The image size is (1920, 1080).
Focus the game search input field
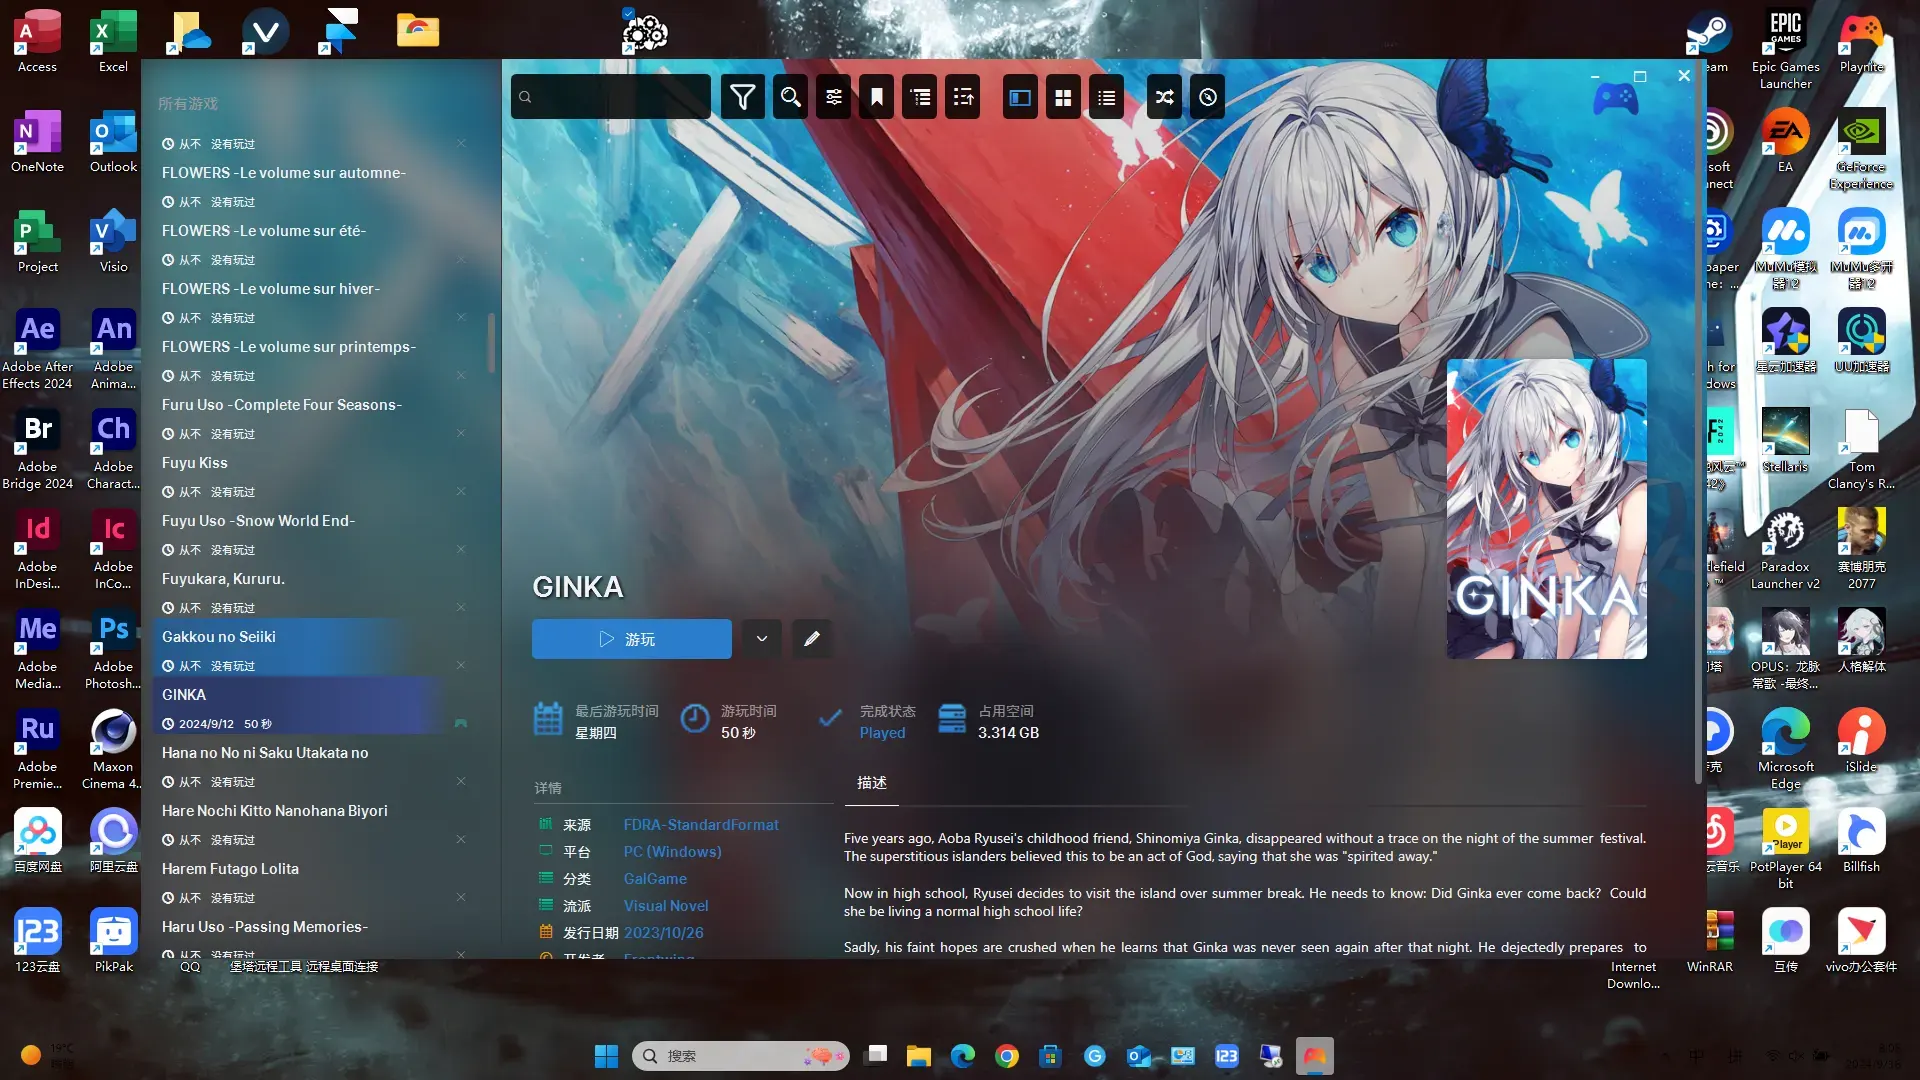pyautogui.click(x=611, y=97)
